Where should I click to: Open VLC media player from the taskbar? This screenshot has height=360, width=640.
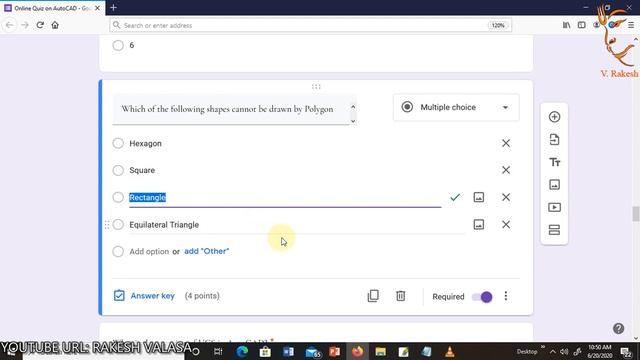[x=449, y=351]
